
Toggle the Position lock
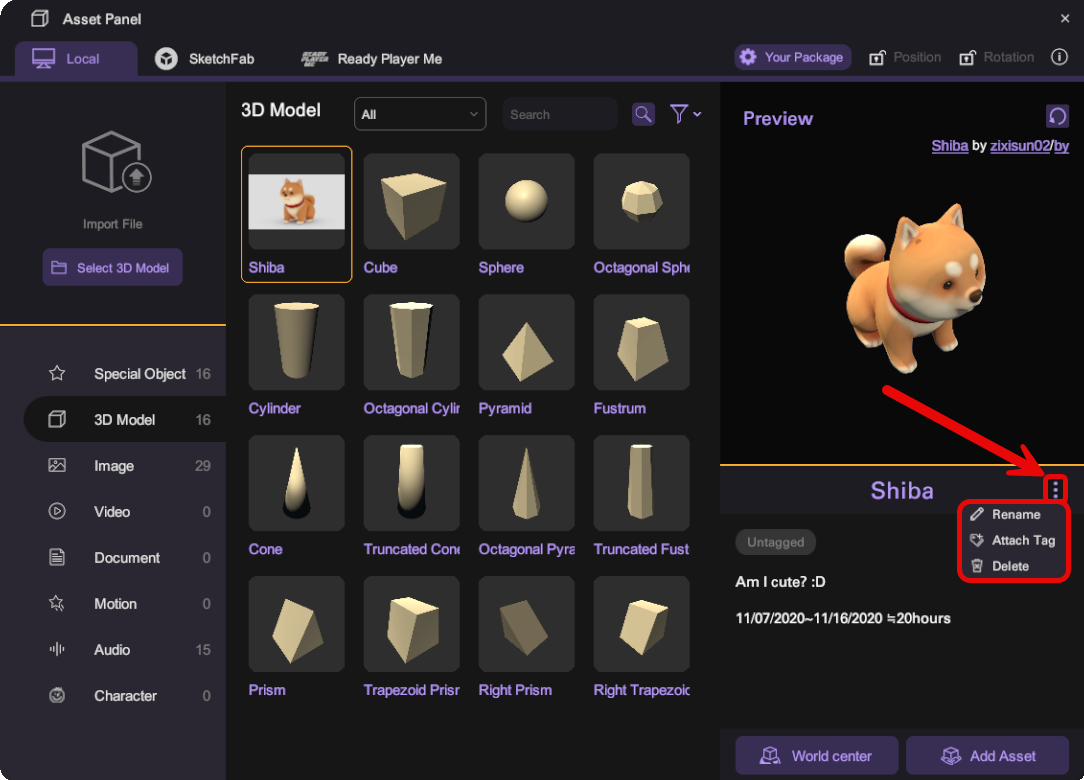coord(905,57)
